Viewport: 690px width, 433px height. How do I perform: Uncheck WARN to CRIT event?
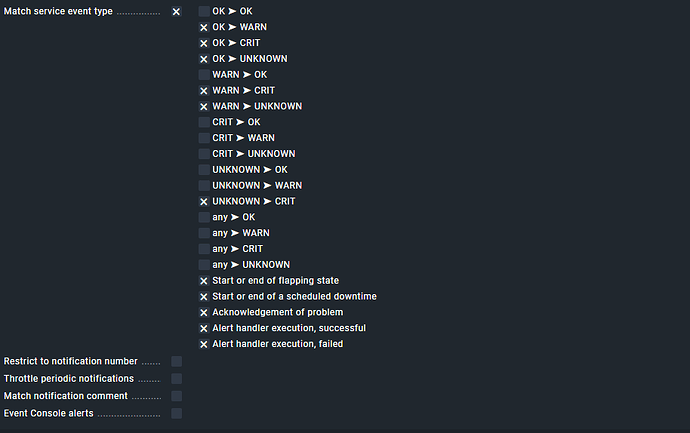(x=204, y=91)
